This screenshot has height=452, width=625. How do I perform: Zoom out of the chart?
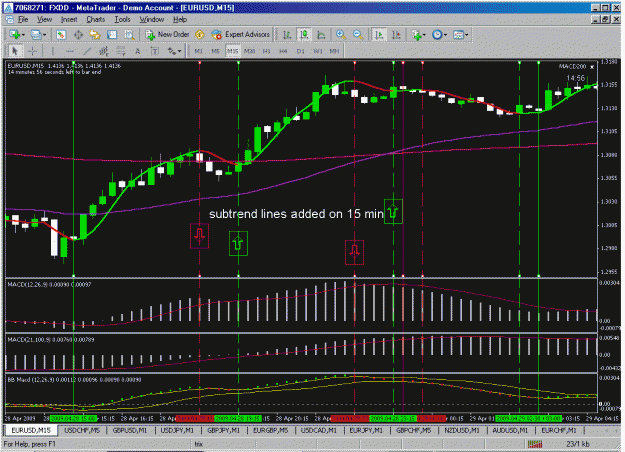[x=358, y=35]
